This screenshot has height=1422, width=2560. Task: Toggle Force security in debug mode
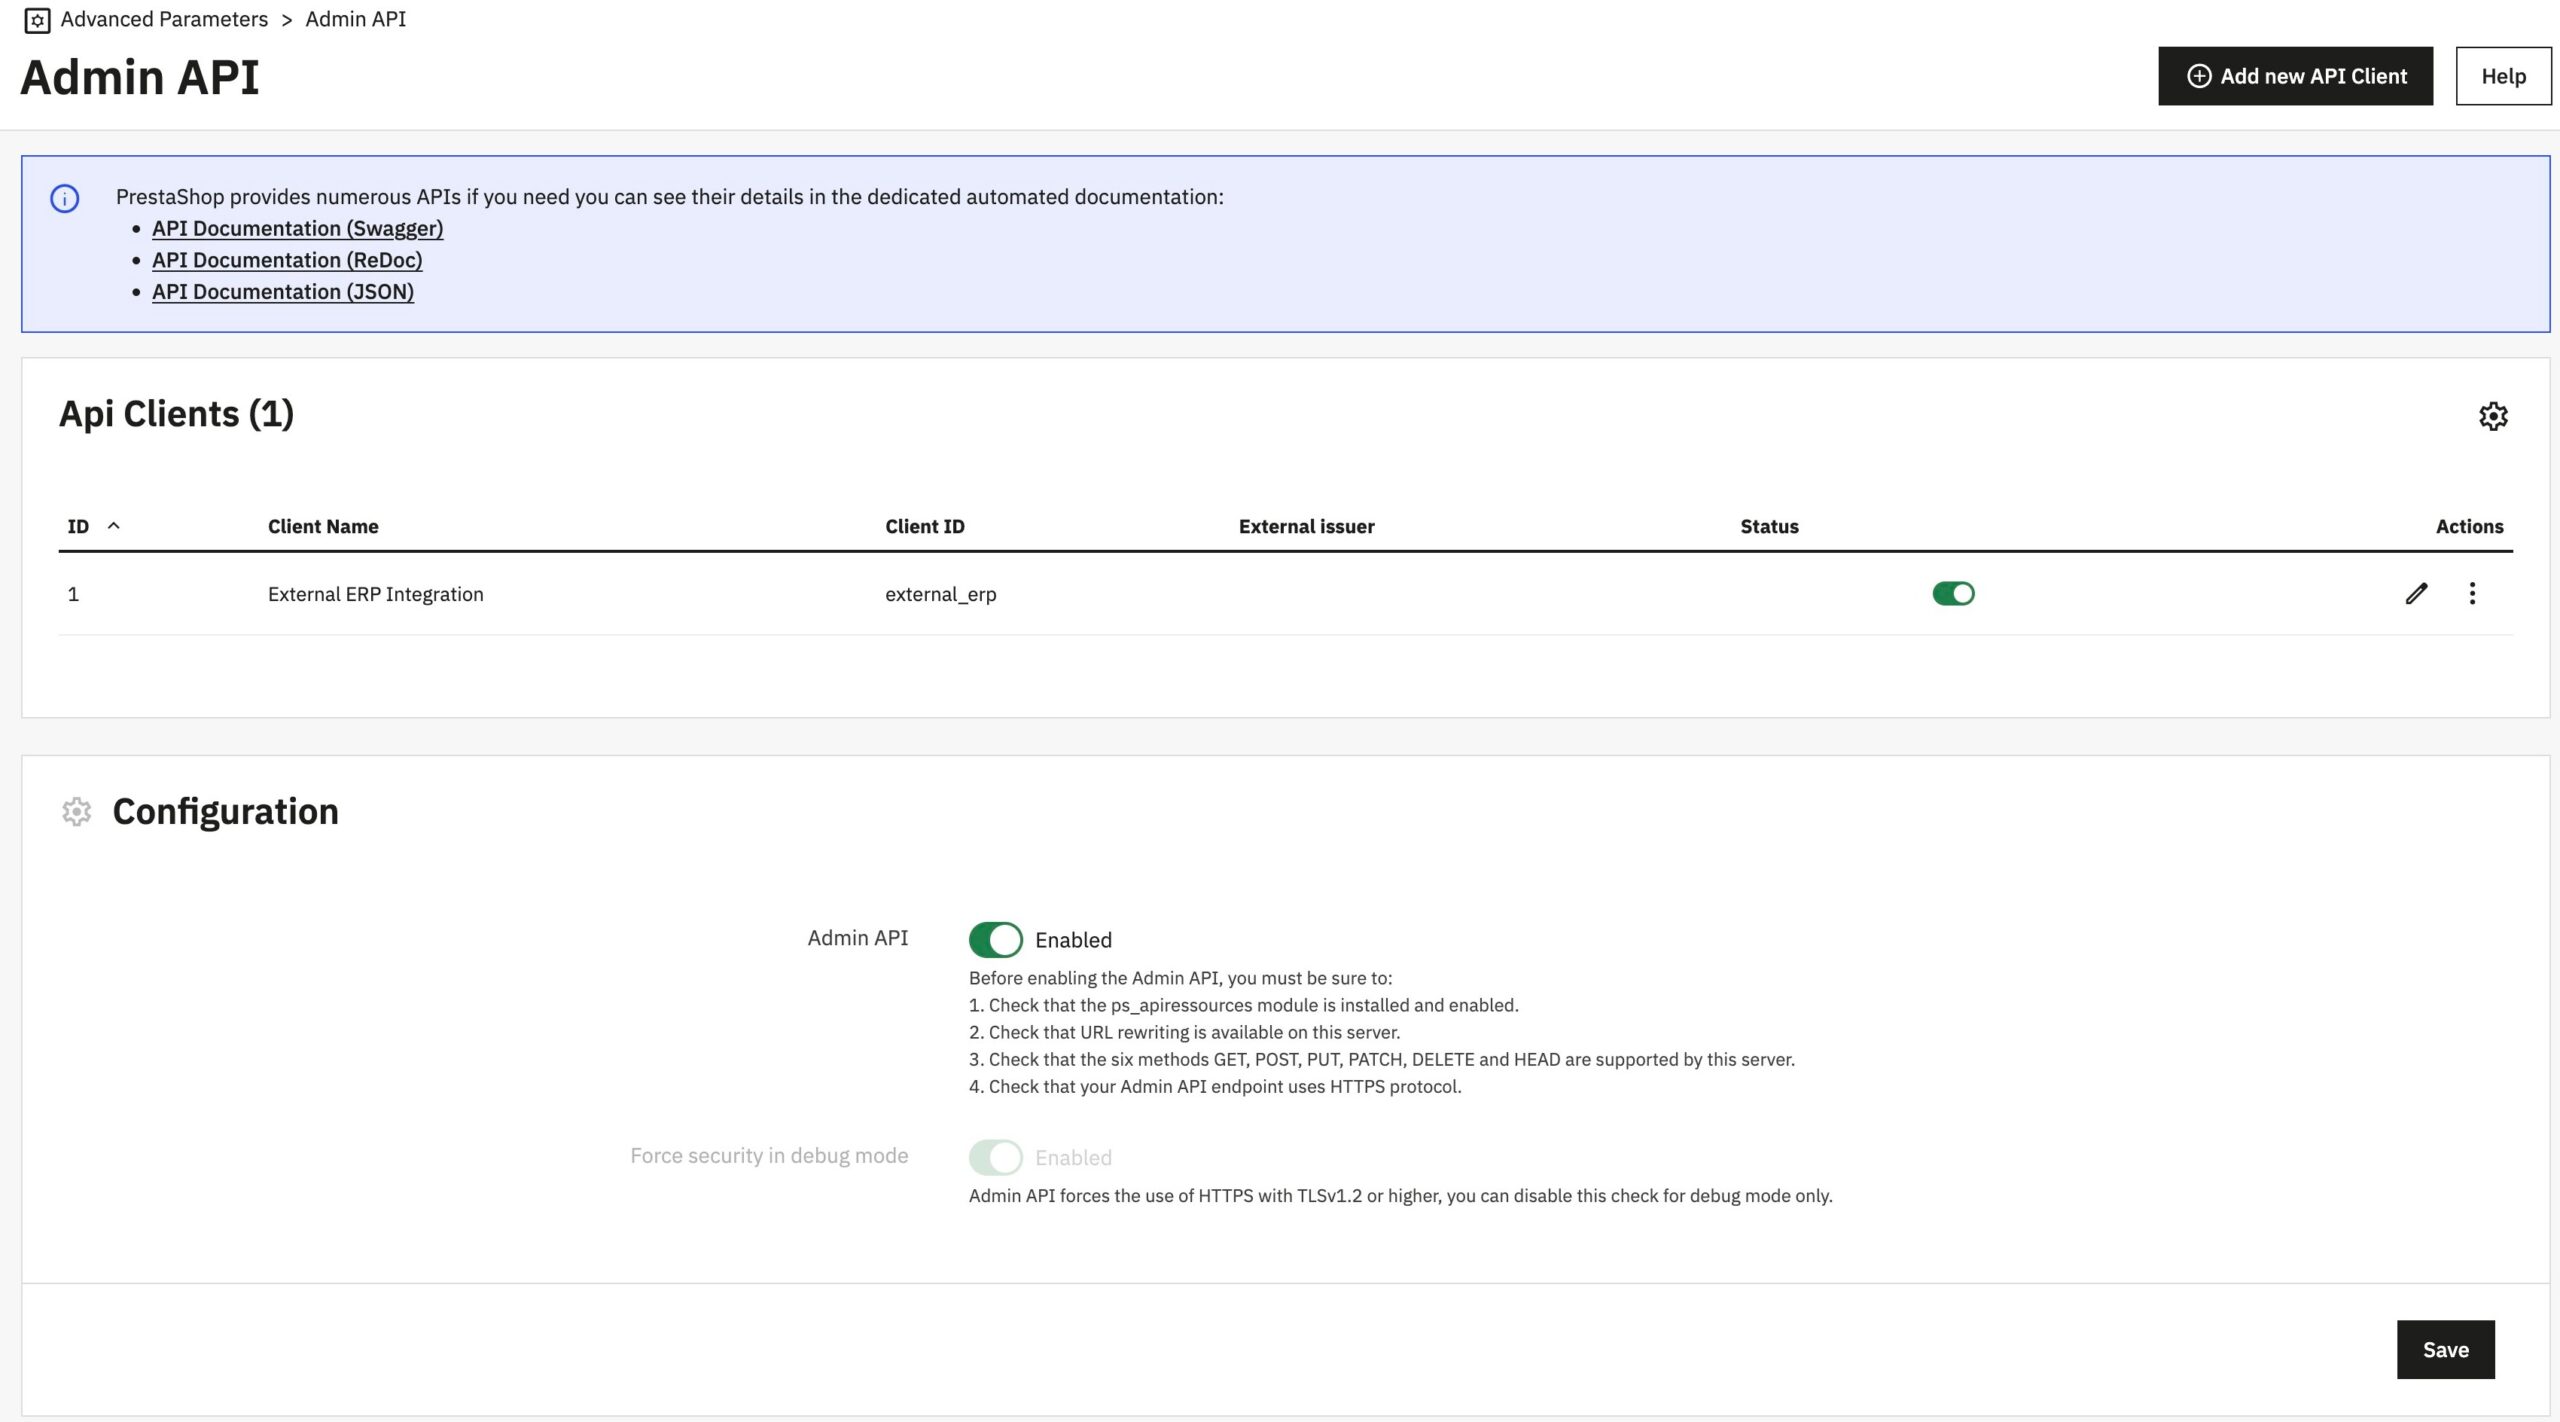995,1157
